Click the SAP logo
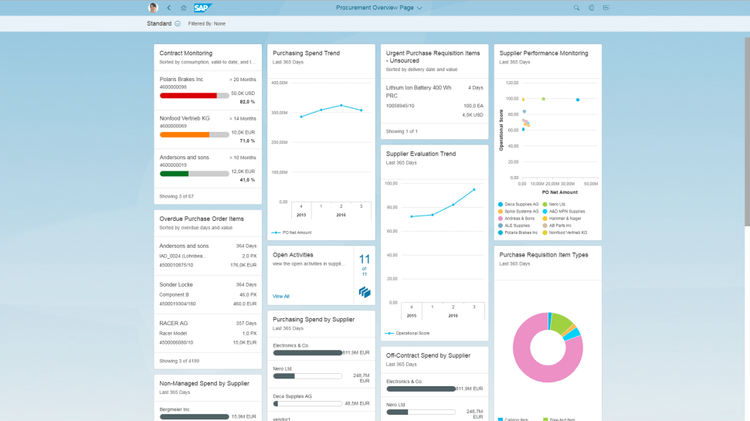This screenshot has width=750, height=421. click(x=202, y=8)
